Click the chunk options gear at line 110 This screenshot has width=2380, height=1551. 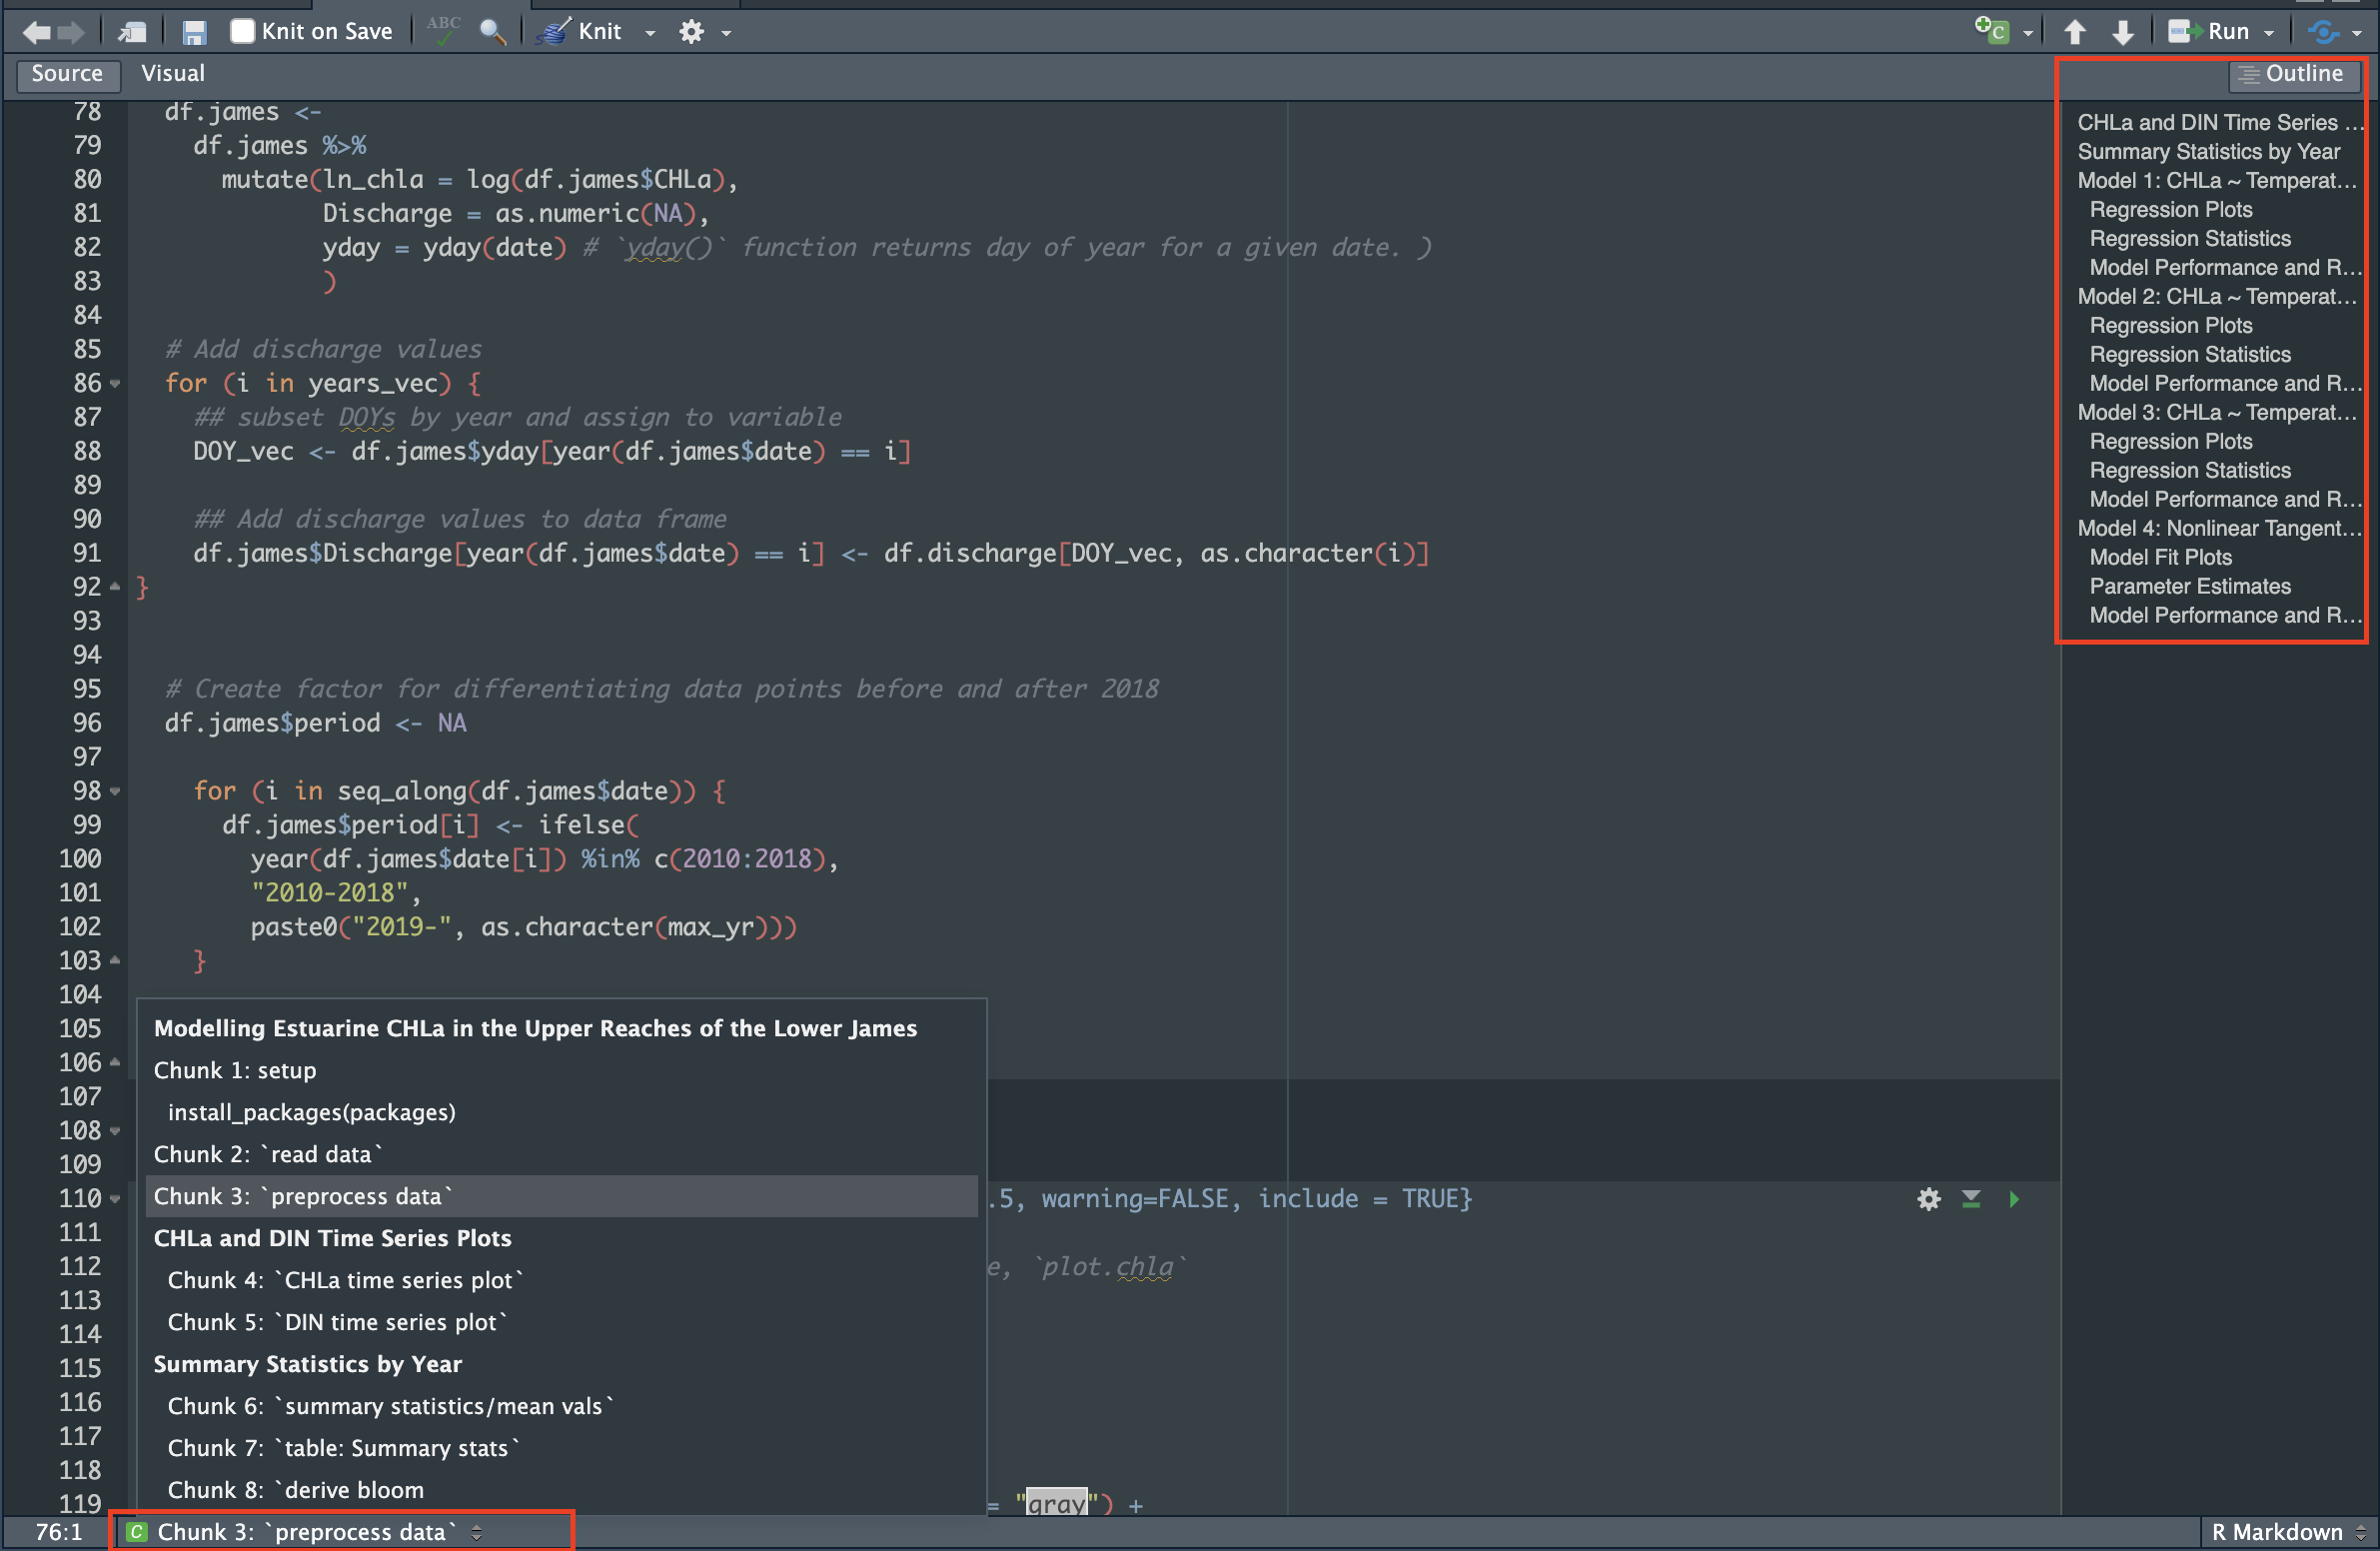pyautogui.click(x=1929, y=1199)
